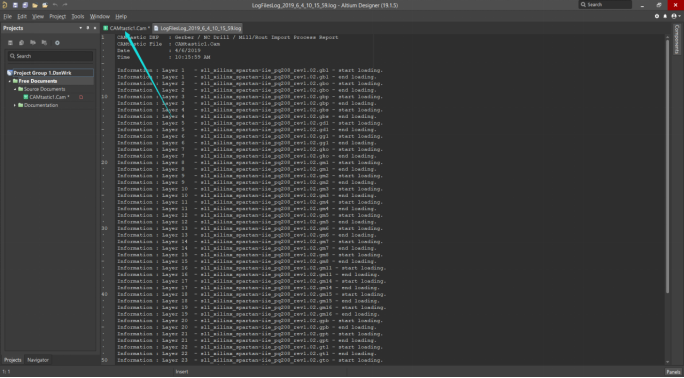Viewport: 684px width, 378px height.
Task: Open setup gear icon near notifications
Action: click(657, 16)
